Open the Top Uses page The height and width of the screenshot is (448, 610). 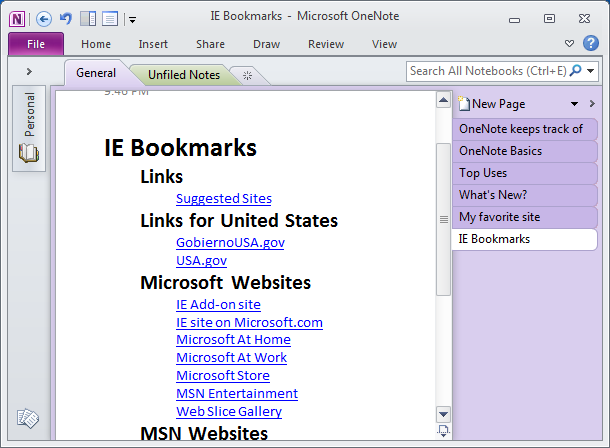525,173
